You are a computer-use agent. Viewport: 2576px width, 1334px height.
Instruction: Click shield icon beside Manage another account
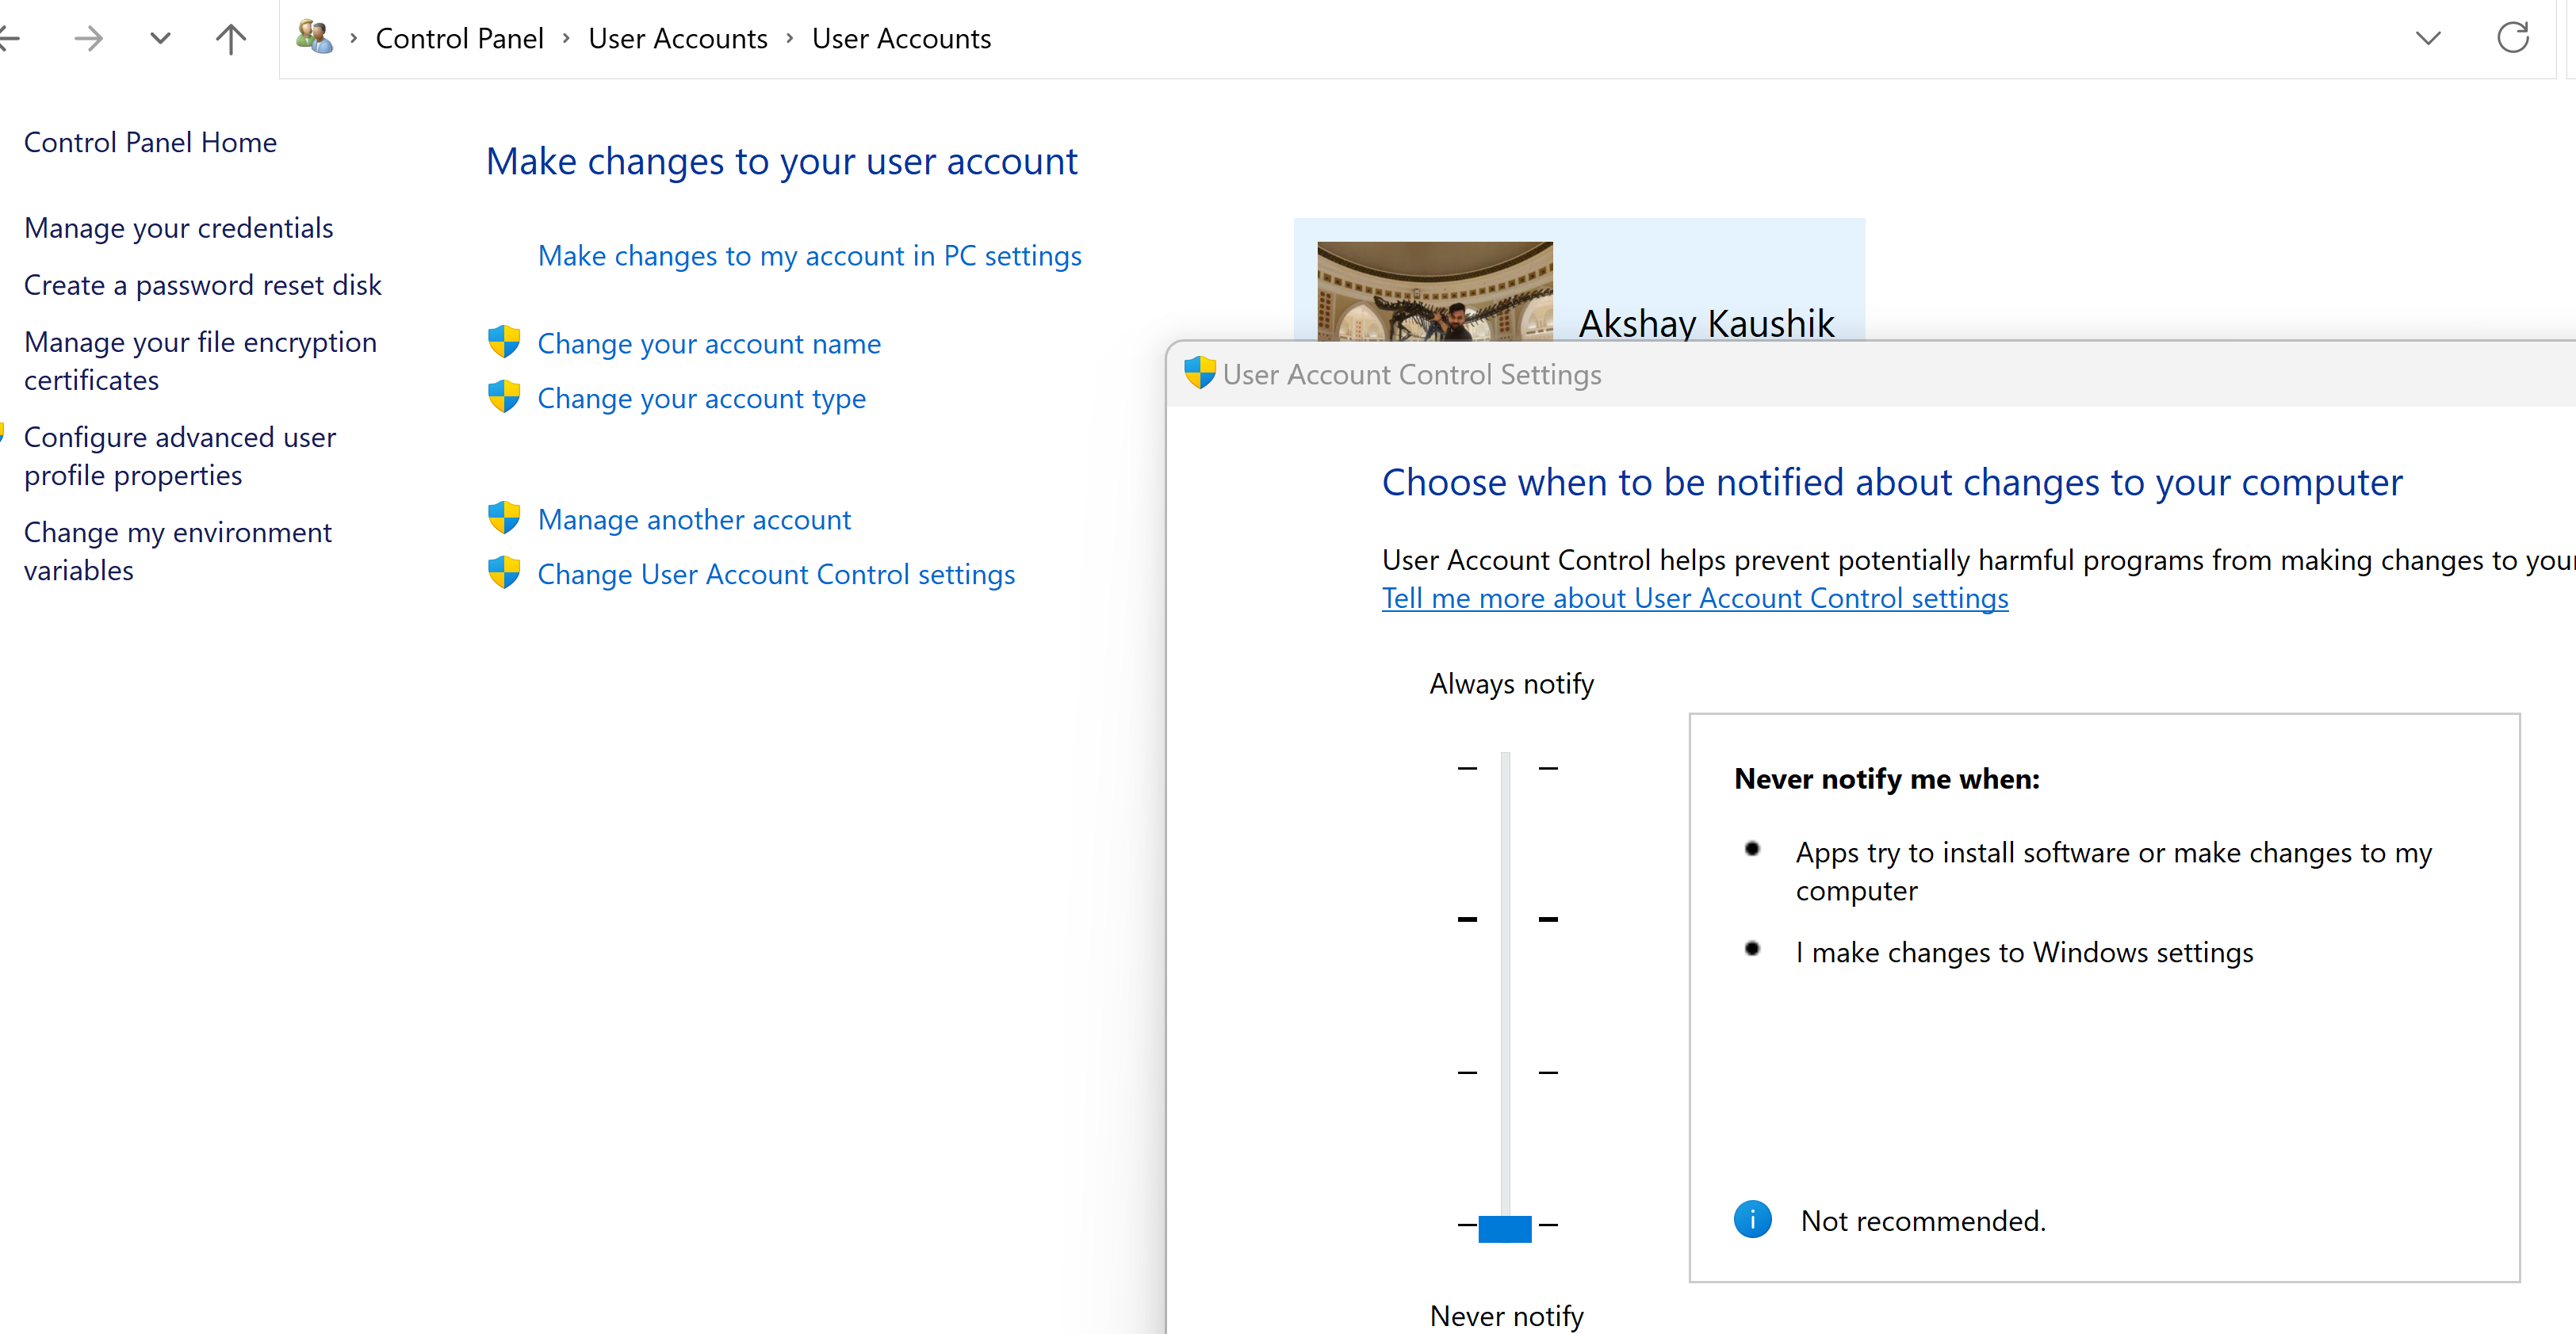(x=504, y=518)
